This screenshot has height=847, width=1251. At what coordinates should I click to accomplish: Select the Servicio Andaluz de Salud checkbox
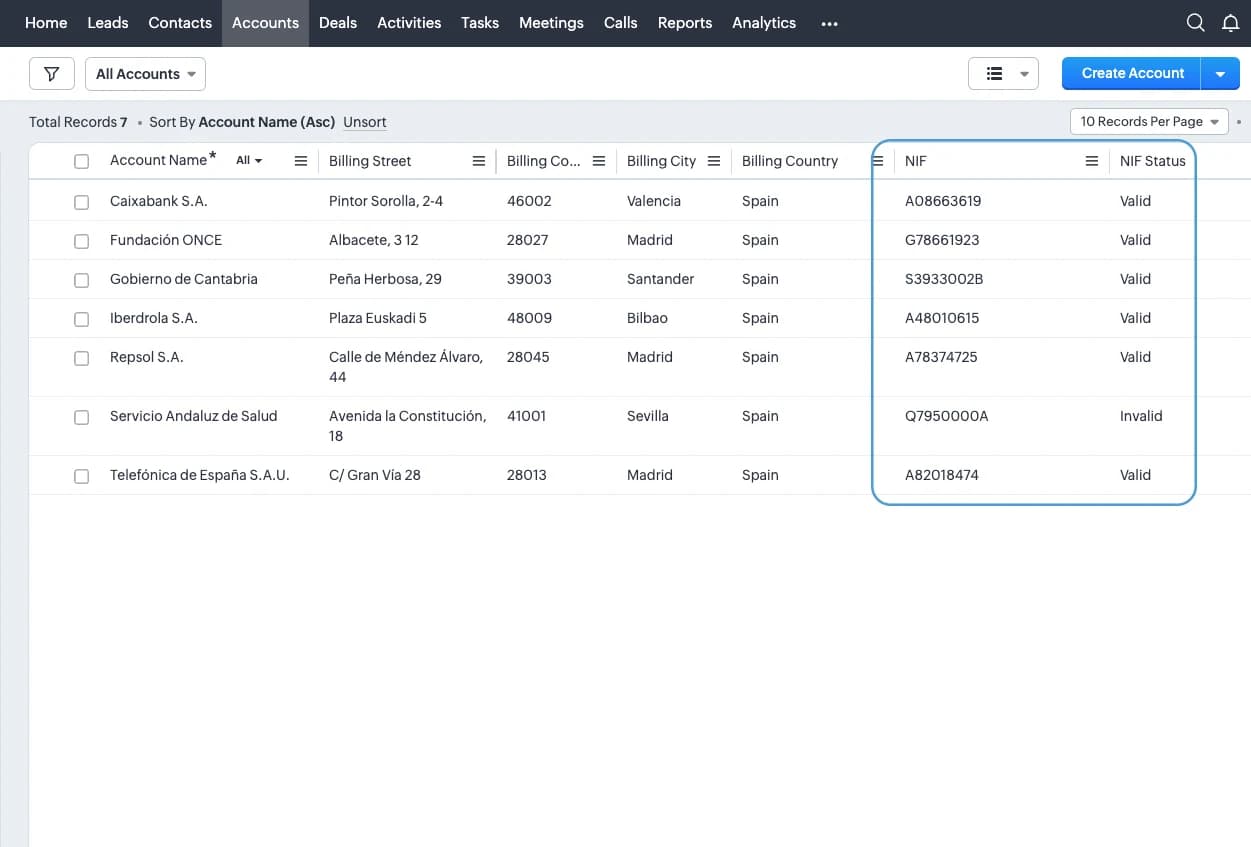point(82,417)
